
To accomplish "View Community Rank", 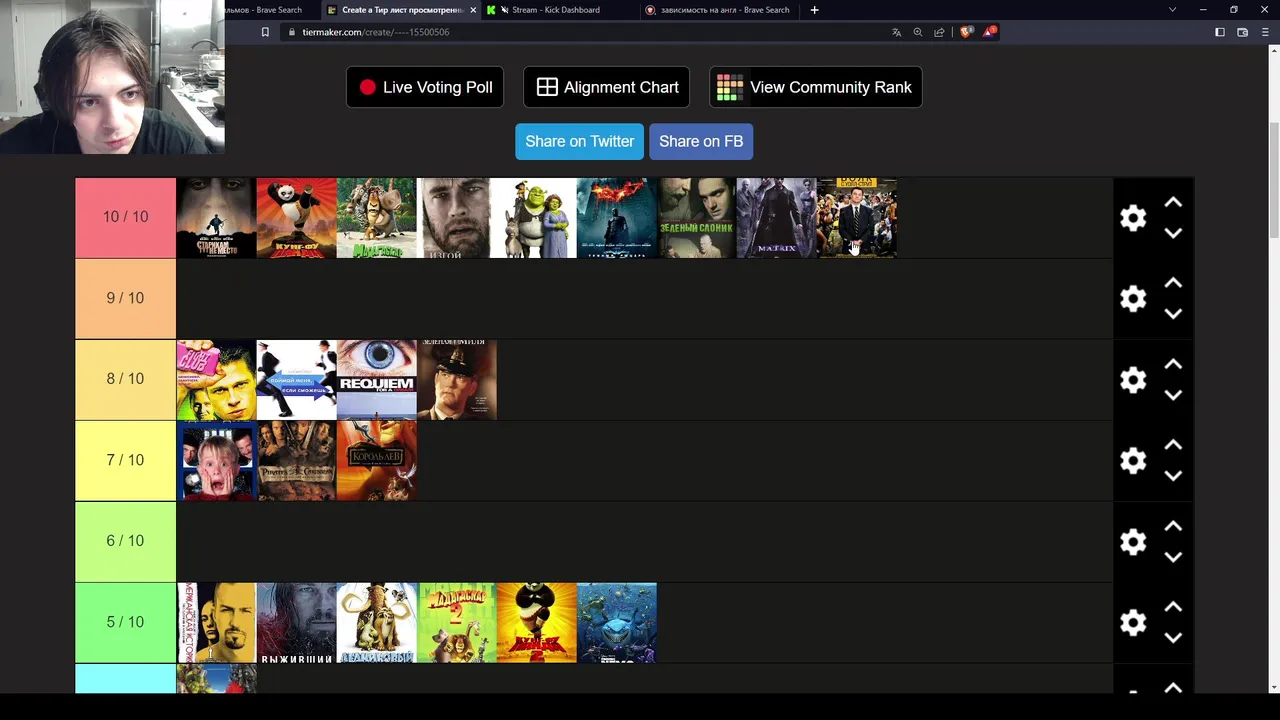I will tap(815, 87).
